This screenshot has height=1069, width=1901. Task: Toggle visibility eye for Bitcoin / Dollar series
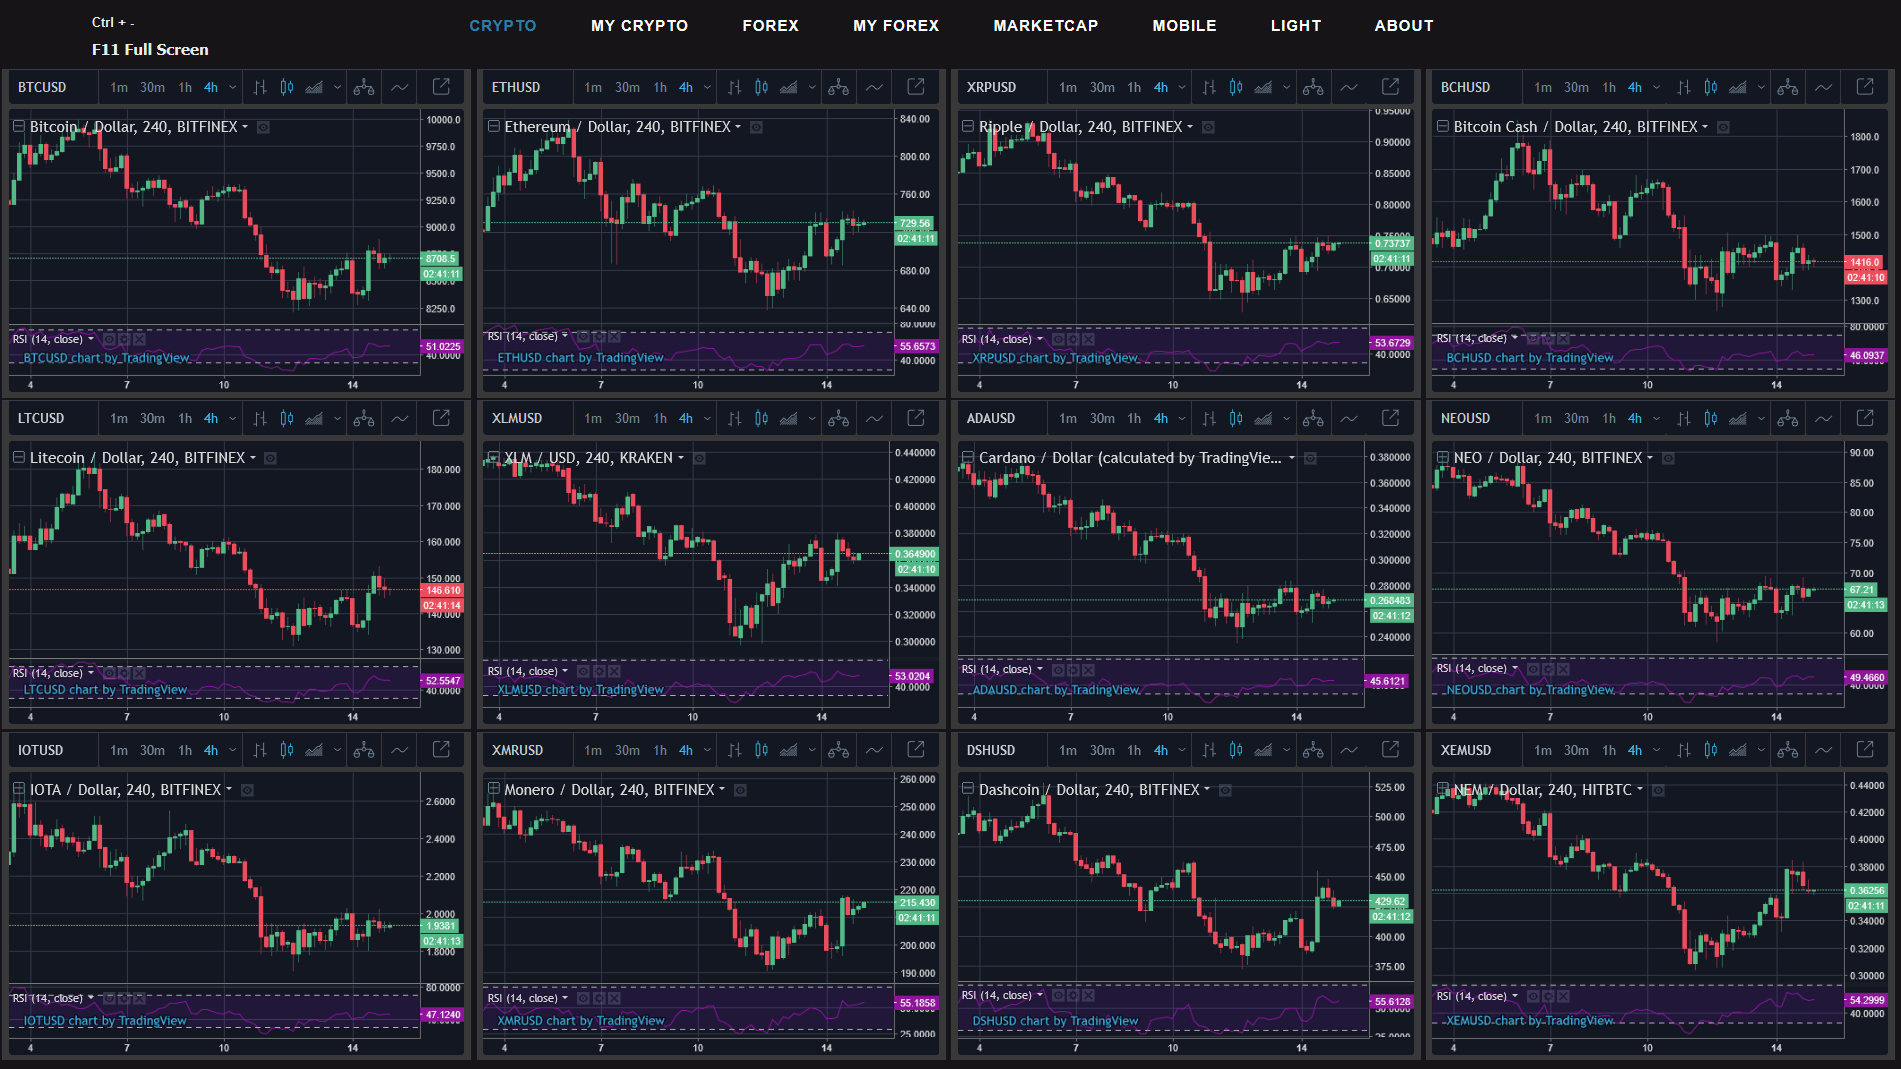point(263,127)
